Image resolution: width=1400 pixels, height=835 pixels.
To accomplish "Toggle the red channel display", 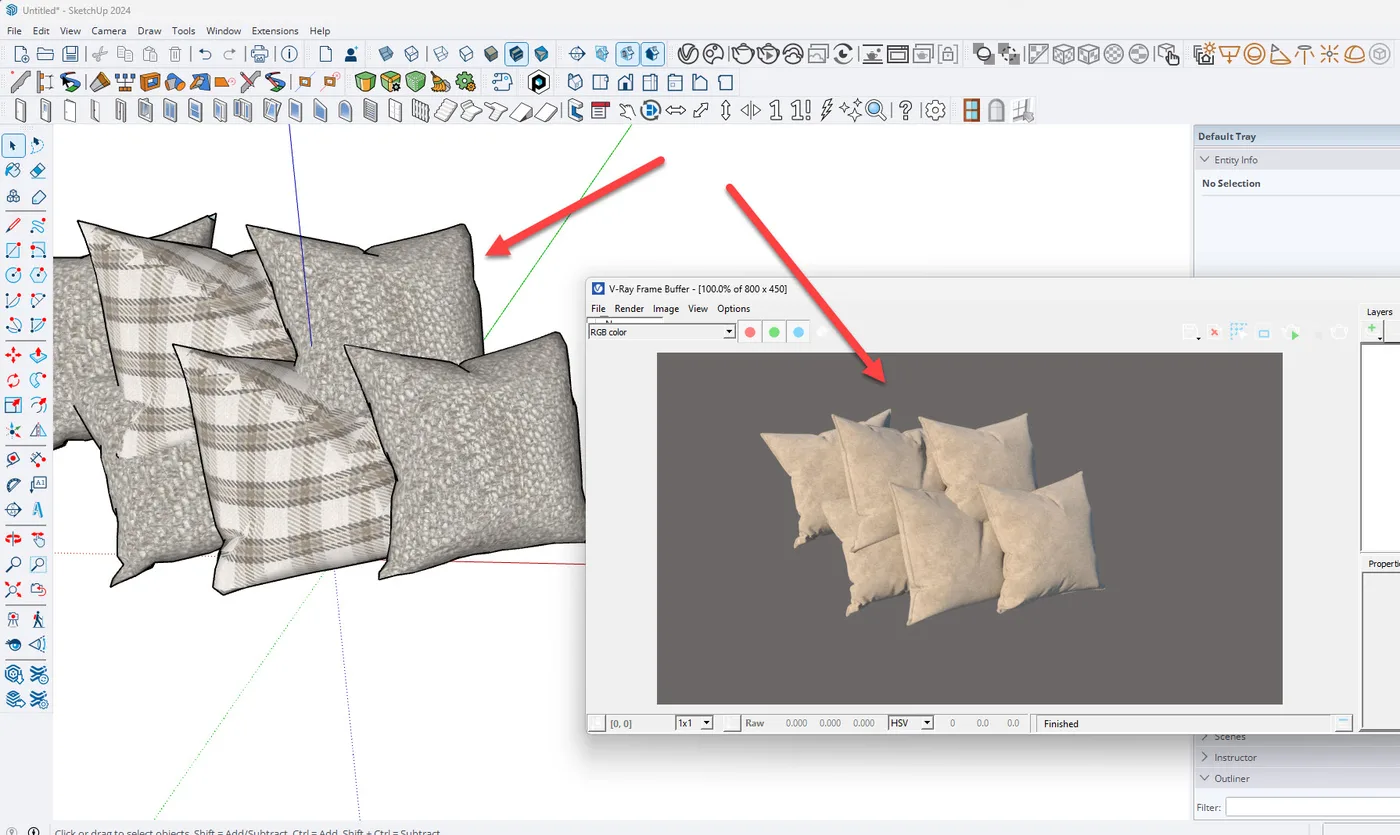I will click(x=749, y=331).
